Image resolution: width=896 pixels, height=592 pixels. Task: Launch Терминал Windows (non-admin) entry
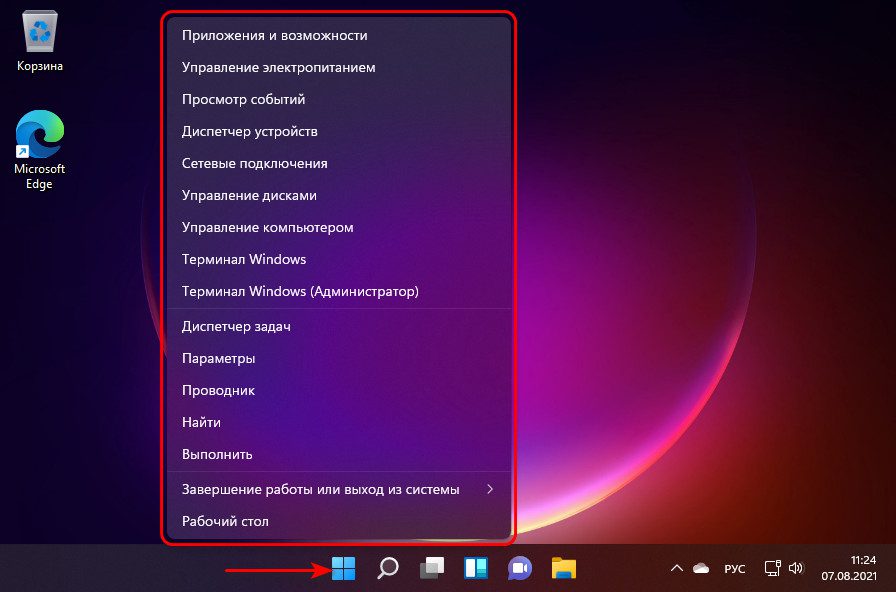coord(339,259)
